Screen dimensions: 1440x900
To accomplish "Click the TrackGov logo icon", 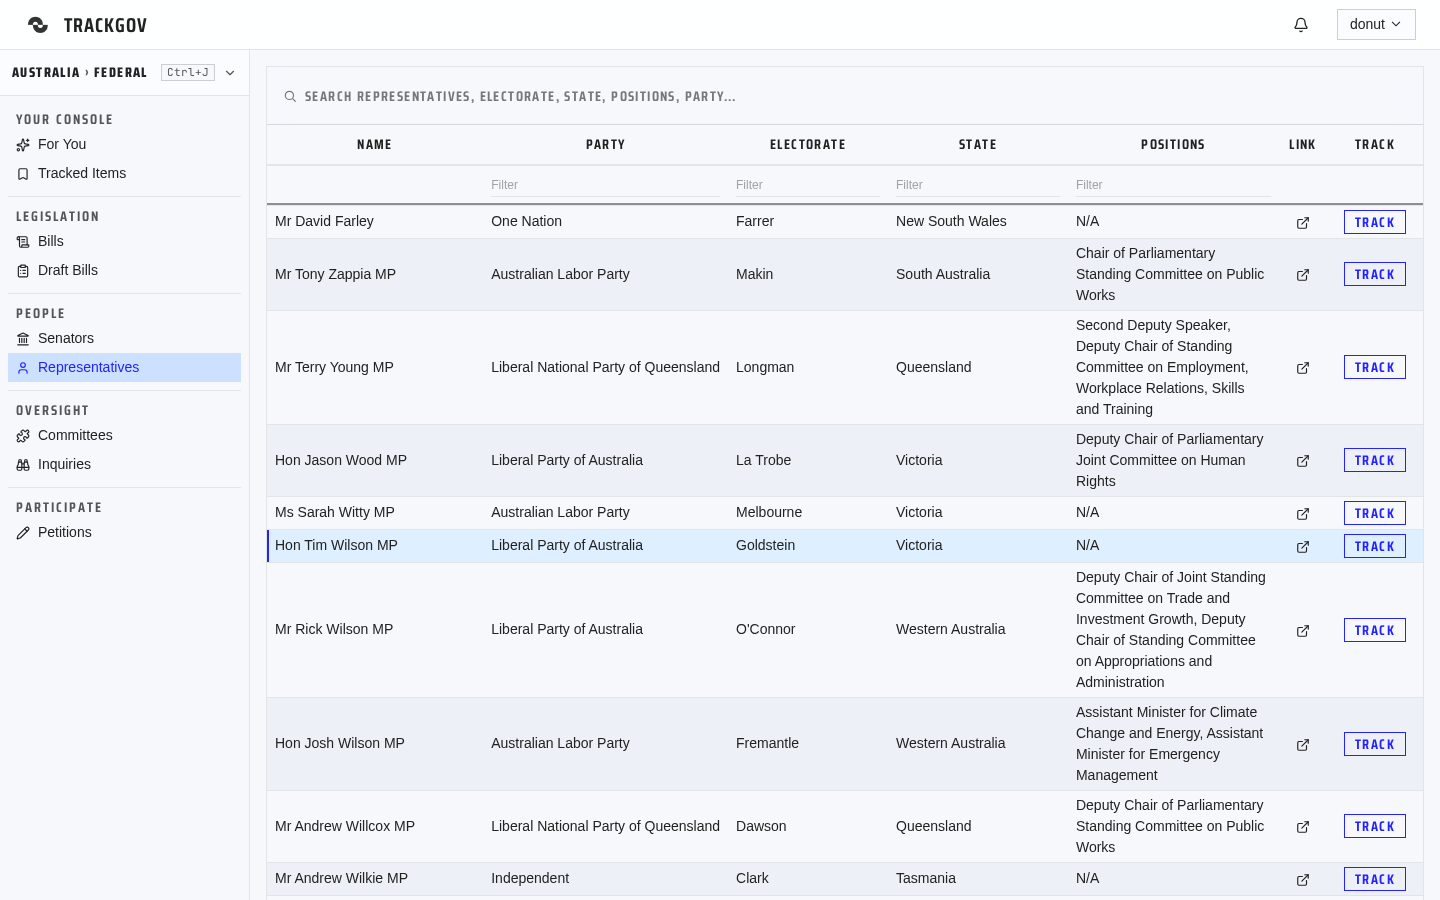I will (38, 25).
